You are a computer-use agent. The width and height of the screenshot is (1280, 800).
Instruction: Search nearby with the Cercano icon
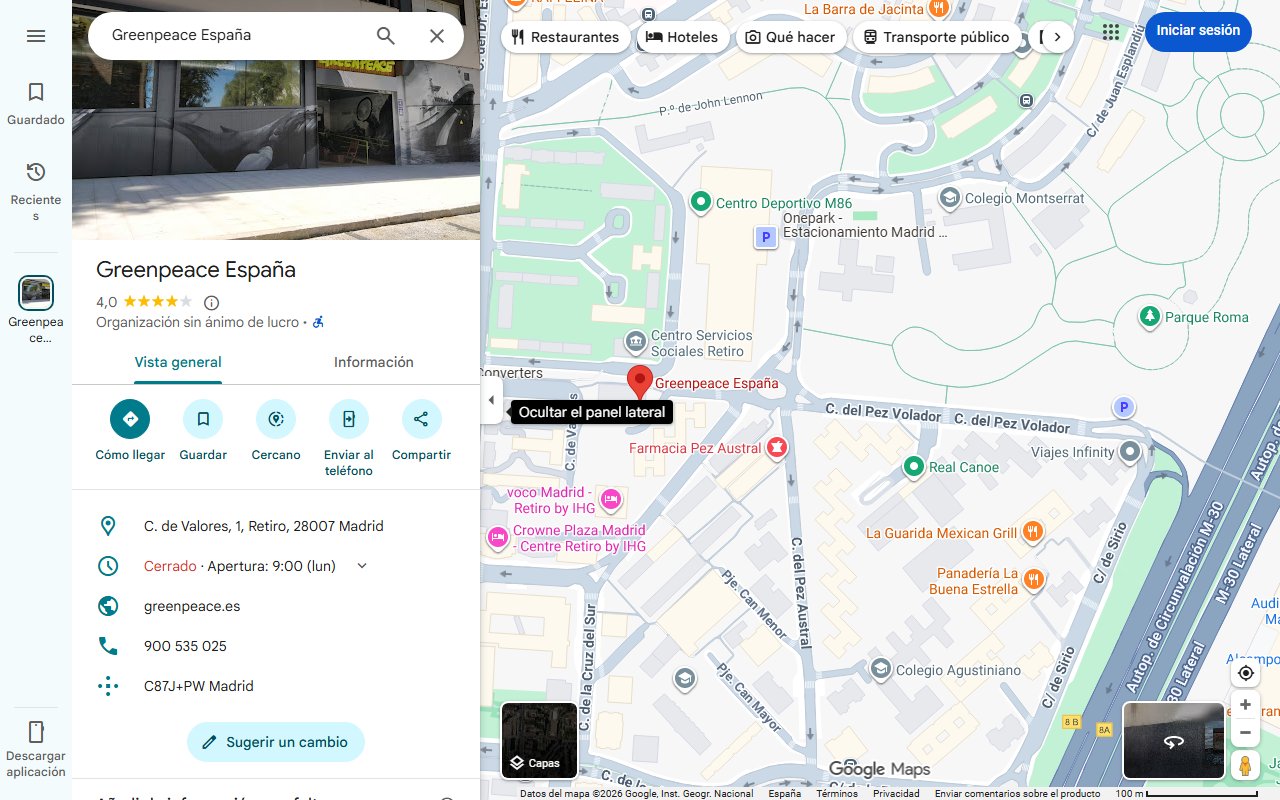click(x=276, y=419)
